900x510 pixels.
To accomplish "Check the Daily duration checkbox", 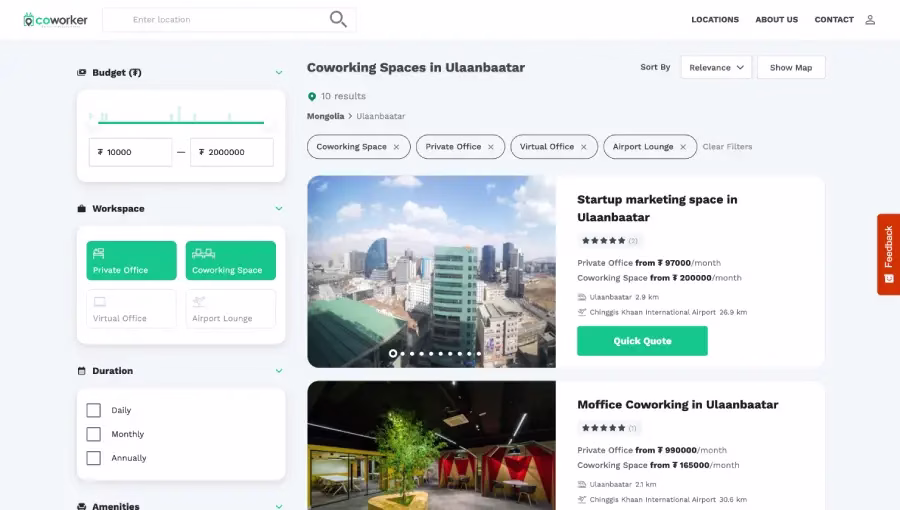I will click(x=94, y=410).
